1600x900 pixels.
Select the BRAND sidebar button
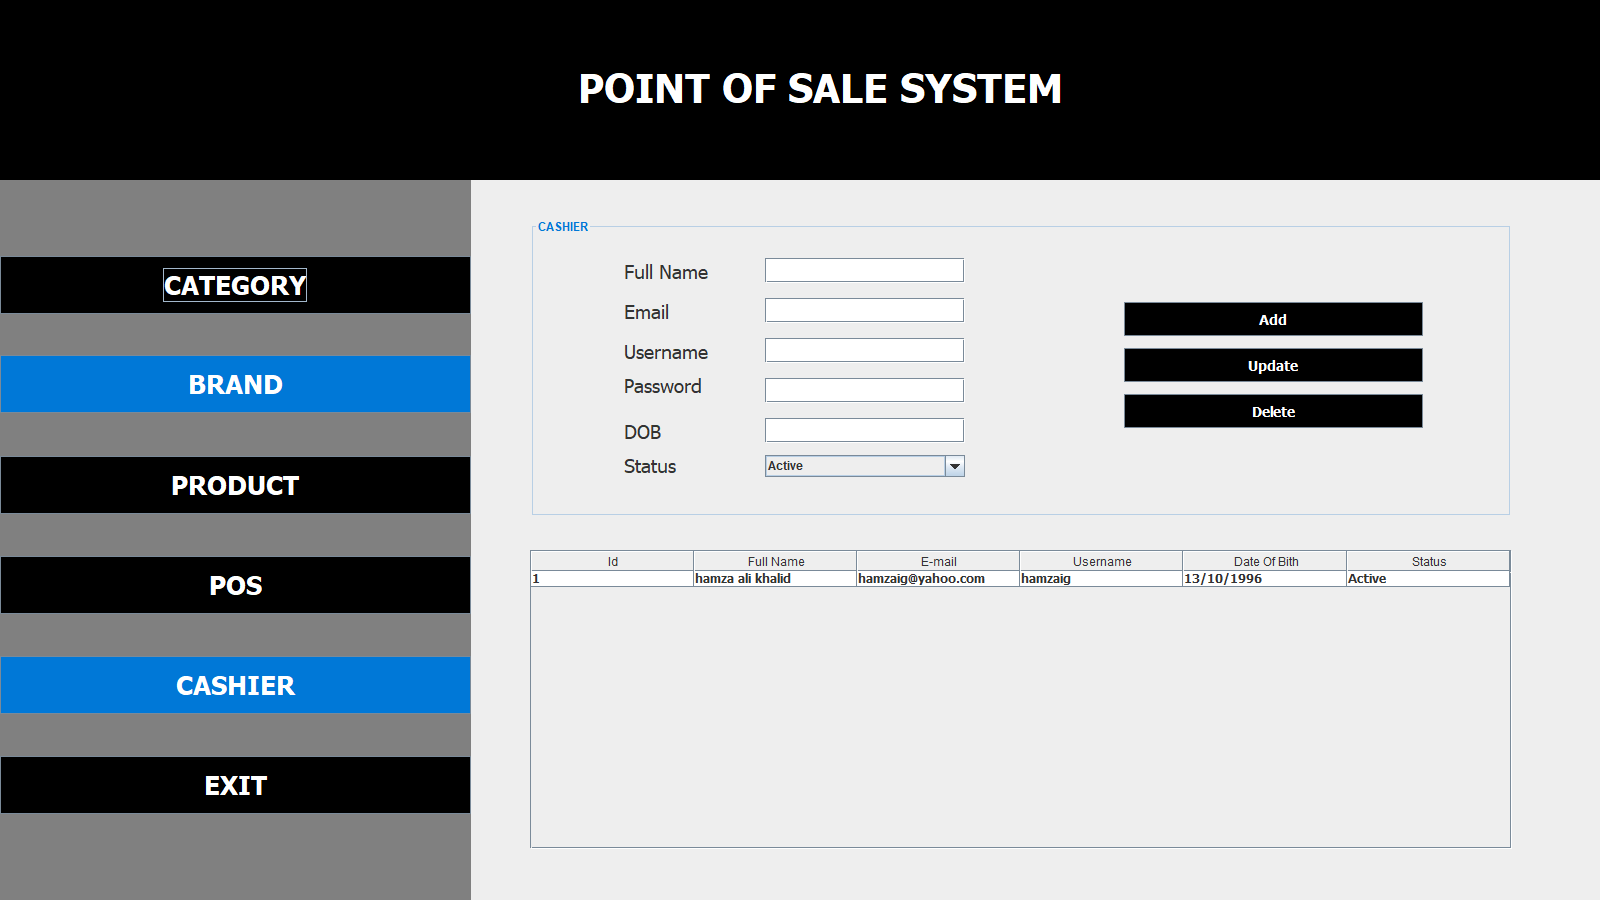(235, 384)
